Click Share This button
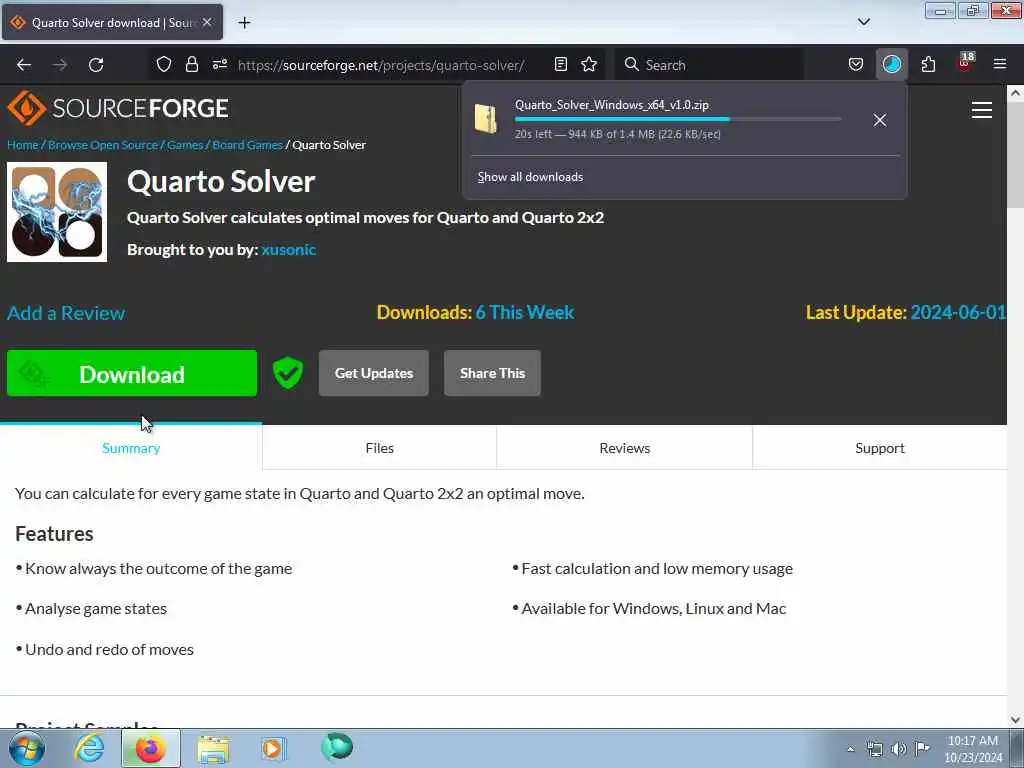This screenshot has width=1024, height=768. point(492,373)
